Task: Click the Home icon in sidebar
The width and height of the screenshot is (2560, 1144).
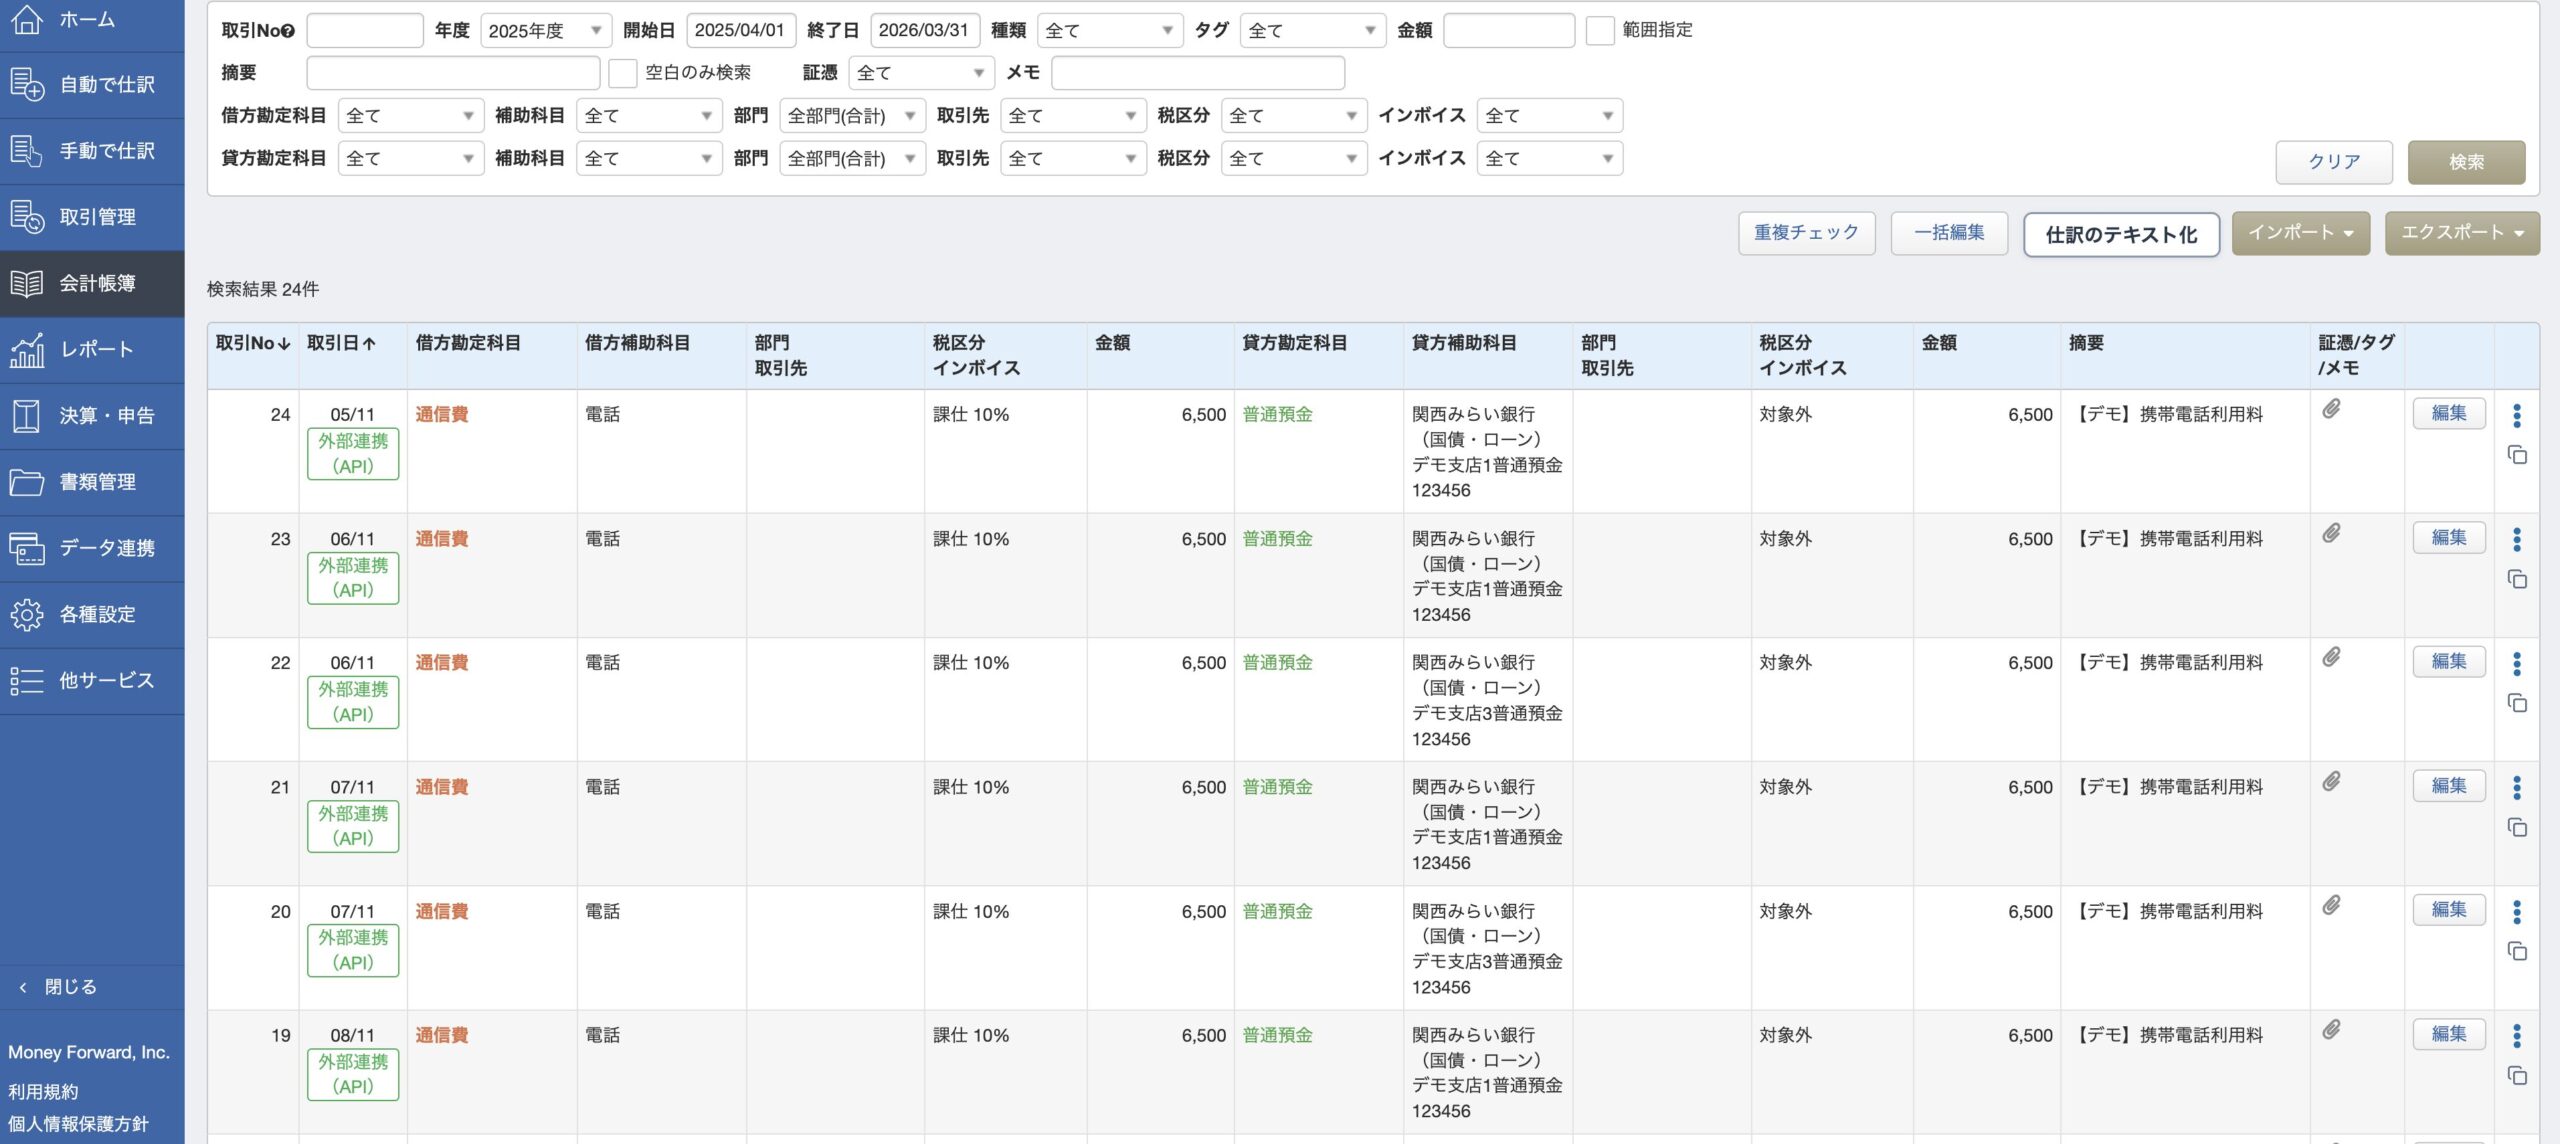Action: [x=27, y=19]
